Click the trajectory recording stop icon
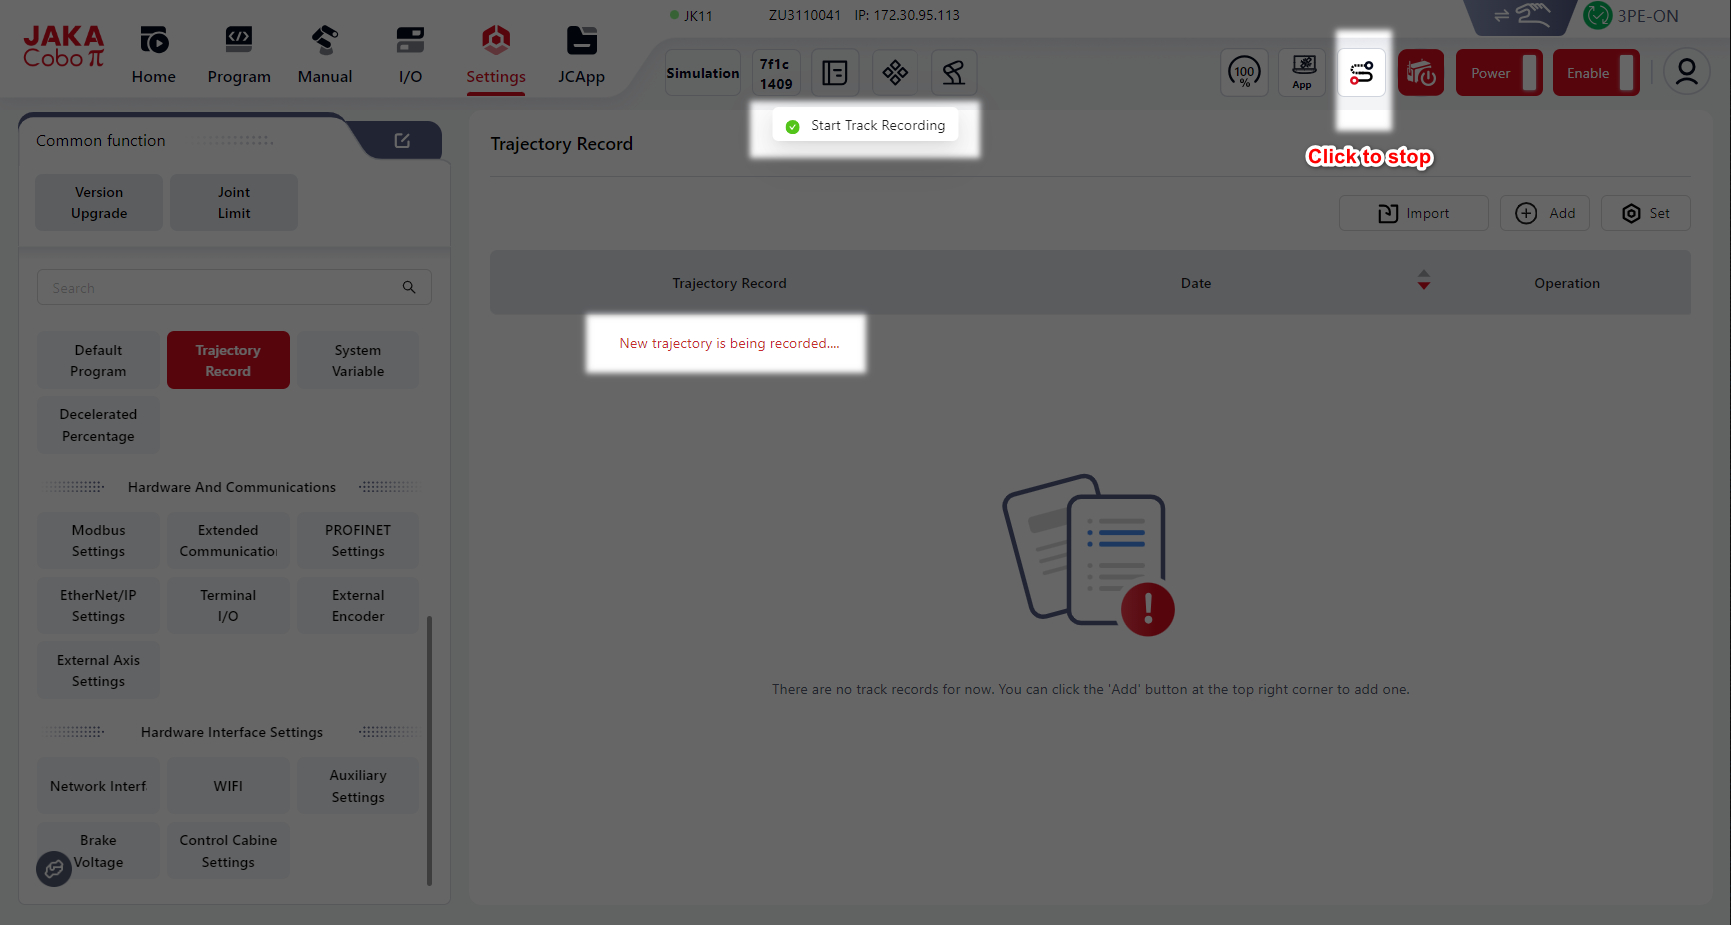Image resolution: width=1731 pixels, height=925 pixels. pyautogui.click(x=1361, y=73)
